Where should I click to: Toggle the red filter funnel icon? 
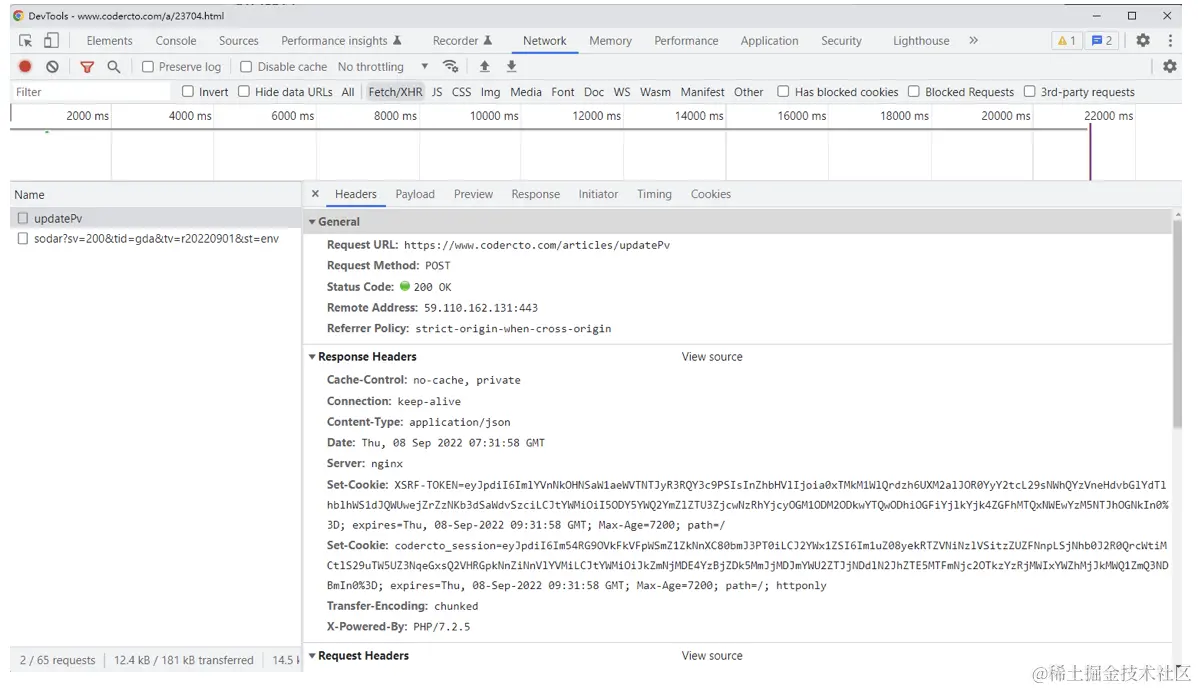(87, 67)
